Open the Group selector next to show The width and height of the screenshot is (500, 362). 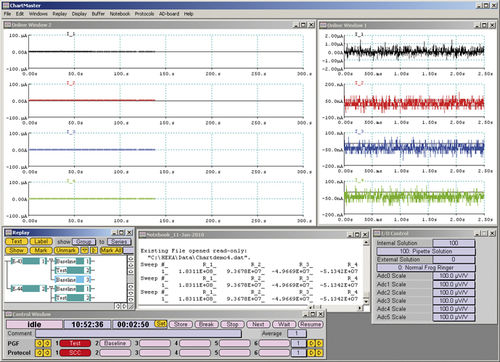84,241
